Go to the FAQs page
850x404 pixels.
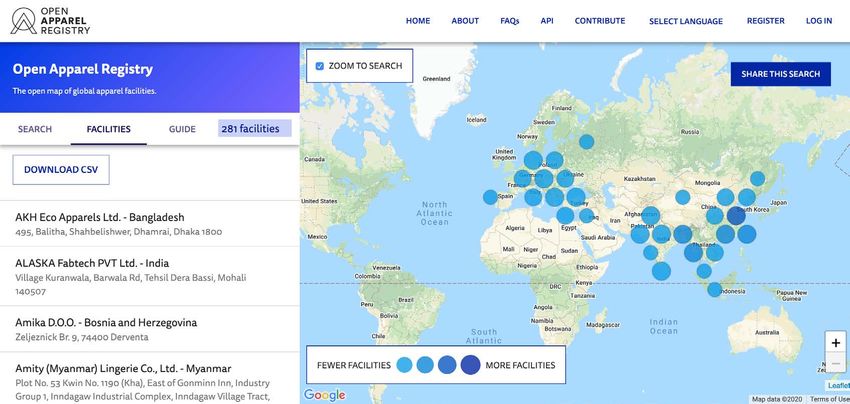[510, 21]
